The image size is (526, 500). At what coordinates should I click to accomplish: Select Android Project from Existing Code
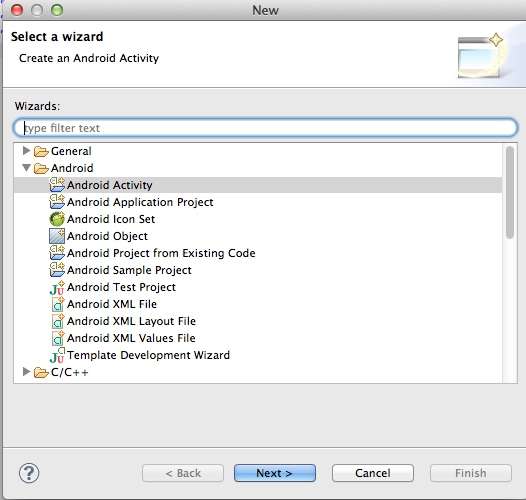[x=161, y=253]
